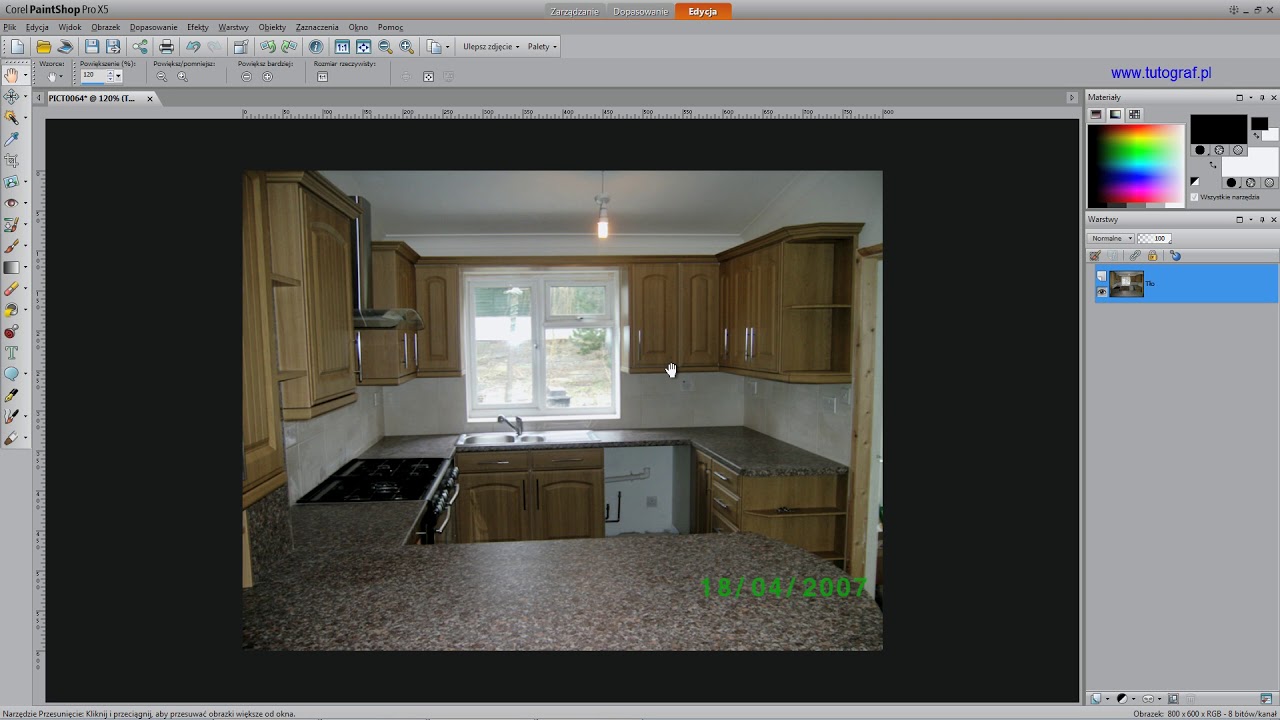Switch to Edycja workspace tab
Viewport: 1280px width, 720px height.
click(703, 11)
